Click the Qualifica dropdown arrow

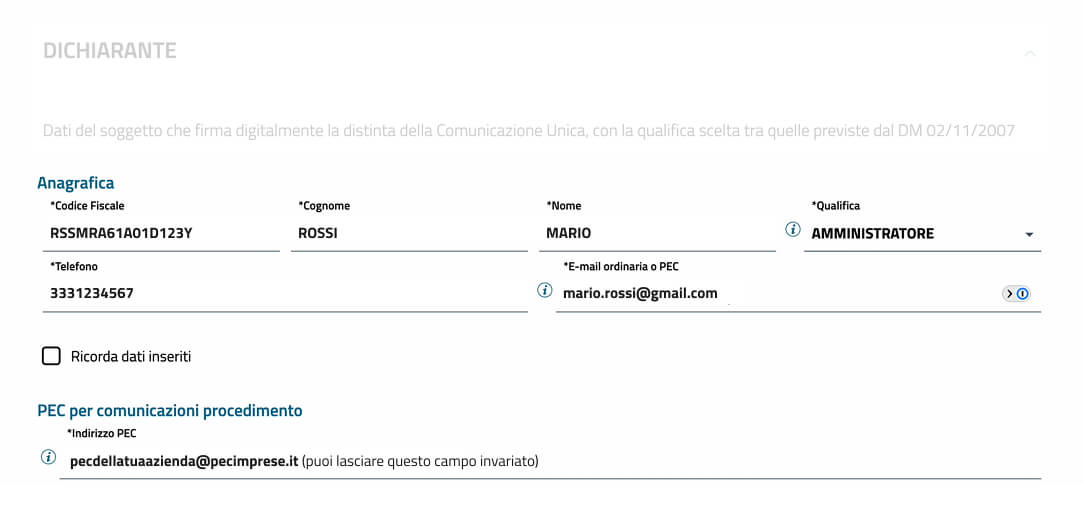pos(1029,235)
